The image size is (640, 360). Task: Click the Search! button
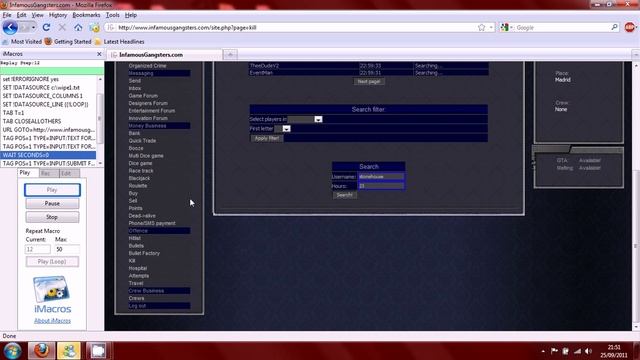click(x=344, y=195)
